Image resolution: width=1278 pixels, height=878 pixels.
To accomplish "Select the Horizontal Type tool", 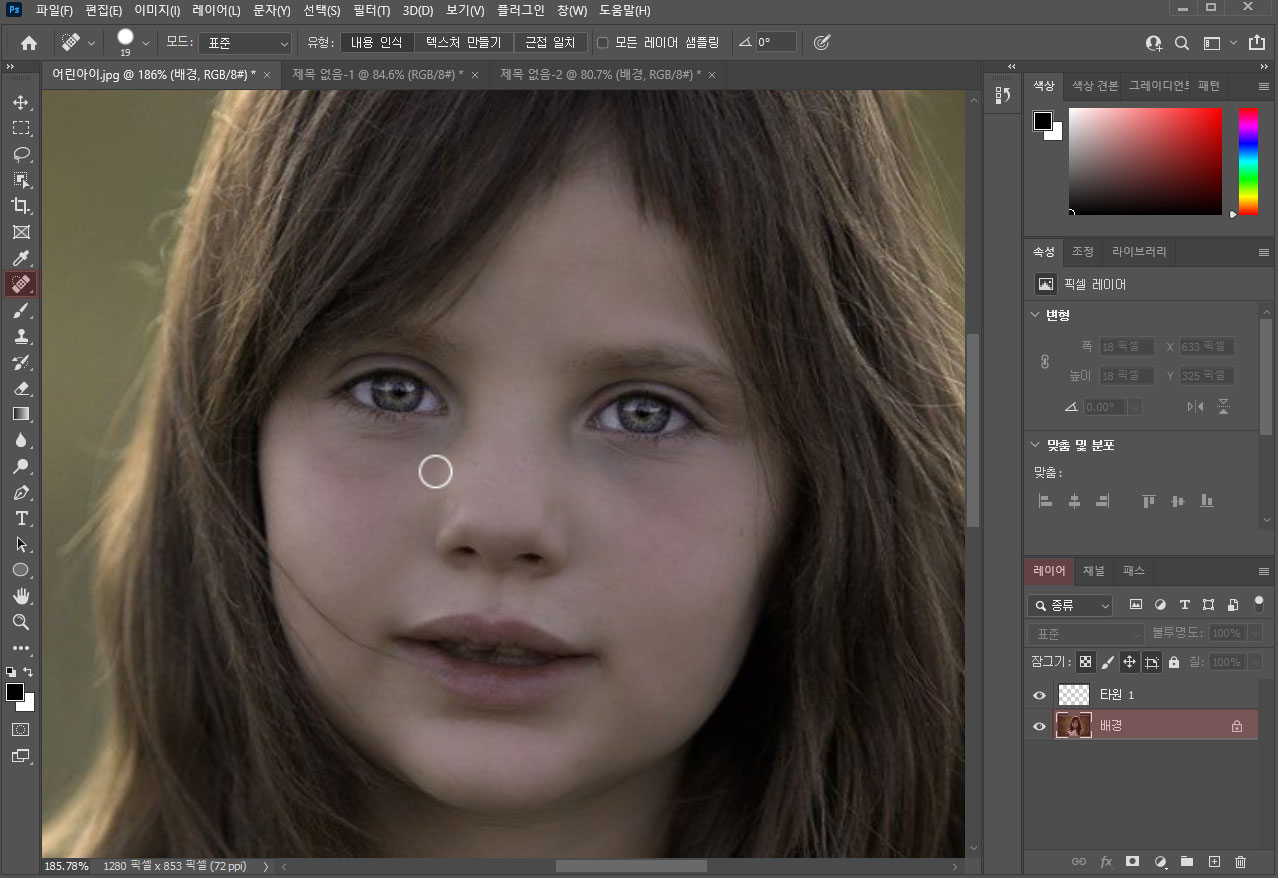I will tap(20, 518).
